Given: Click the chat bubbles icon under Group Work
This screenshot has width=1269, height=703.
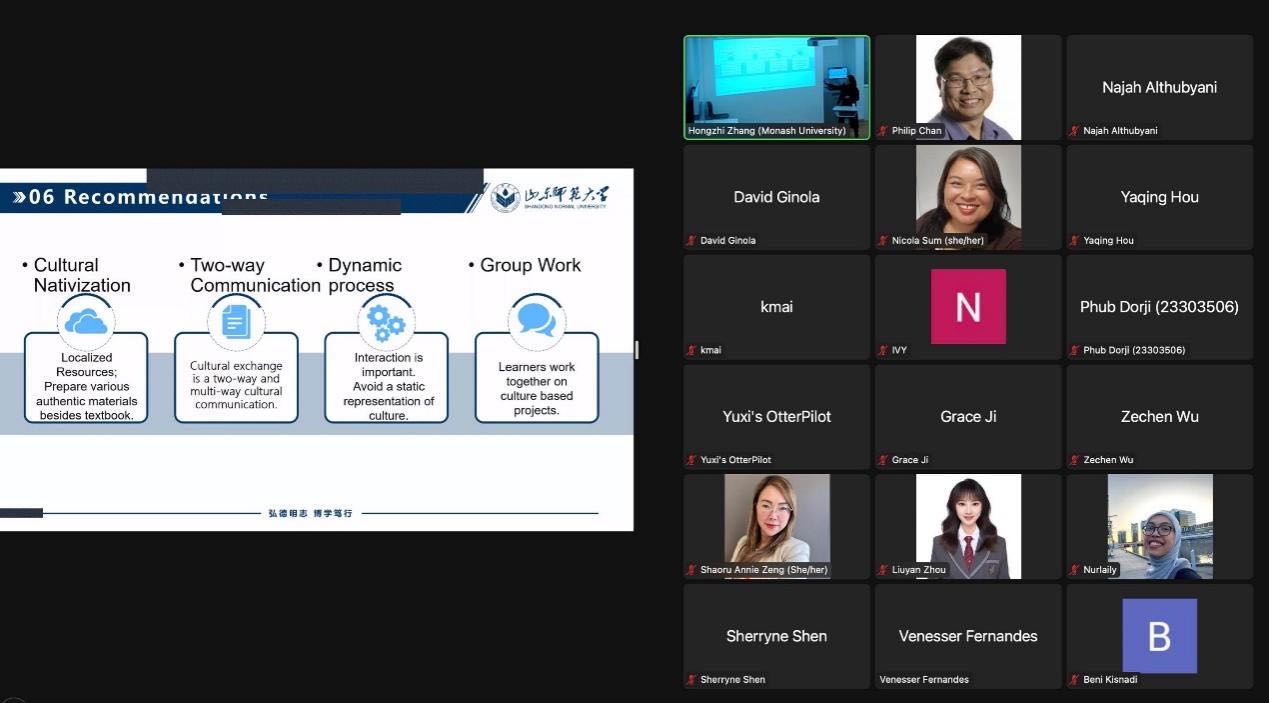Looking at the screenshot, I should tap(536, 321).
